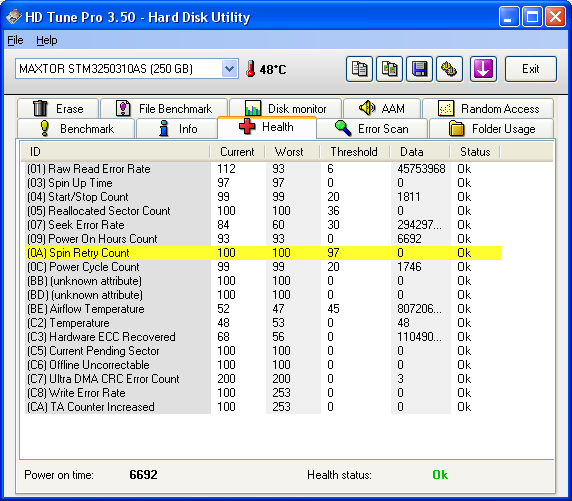Click the Power on time value 6692
Screen dimensions: 572x501
click(x=143, y=475)
